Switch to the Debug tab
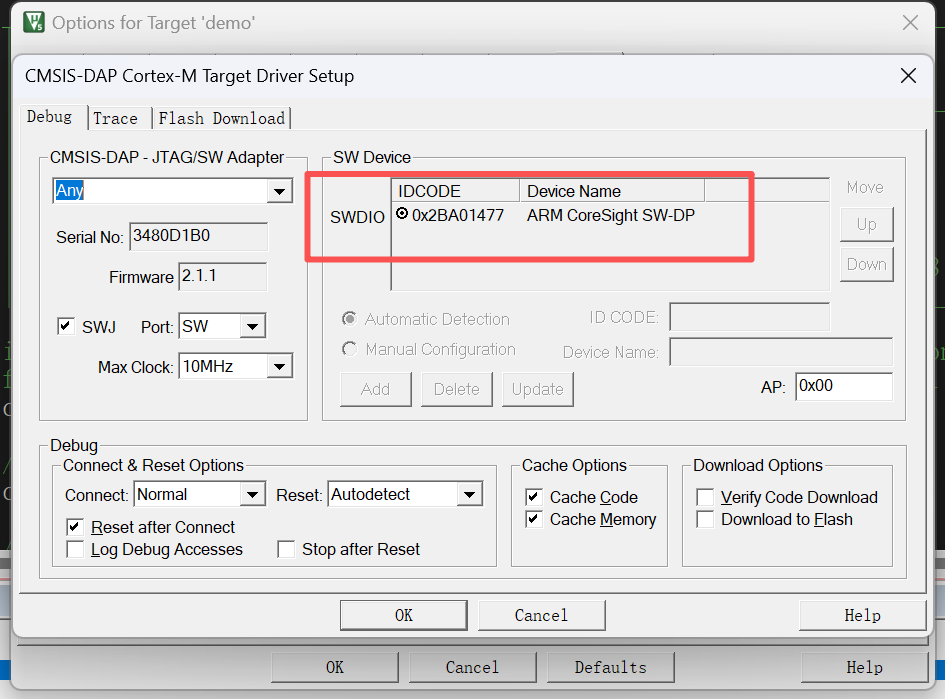945x699 pixels. click(x=49, y=117)
